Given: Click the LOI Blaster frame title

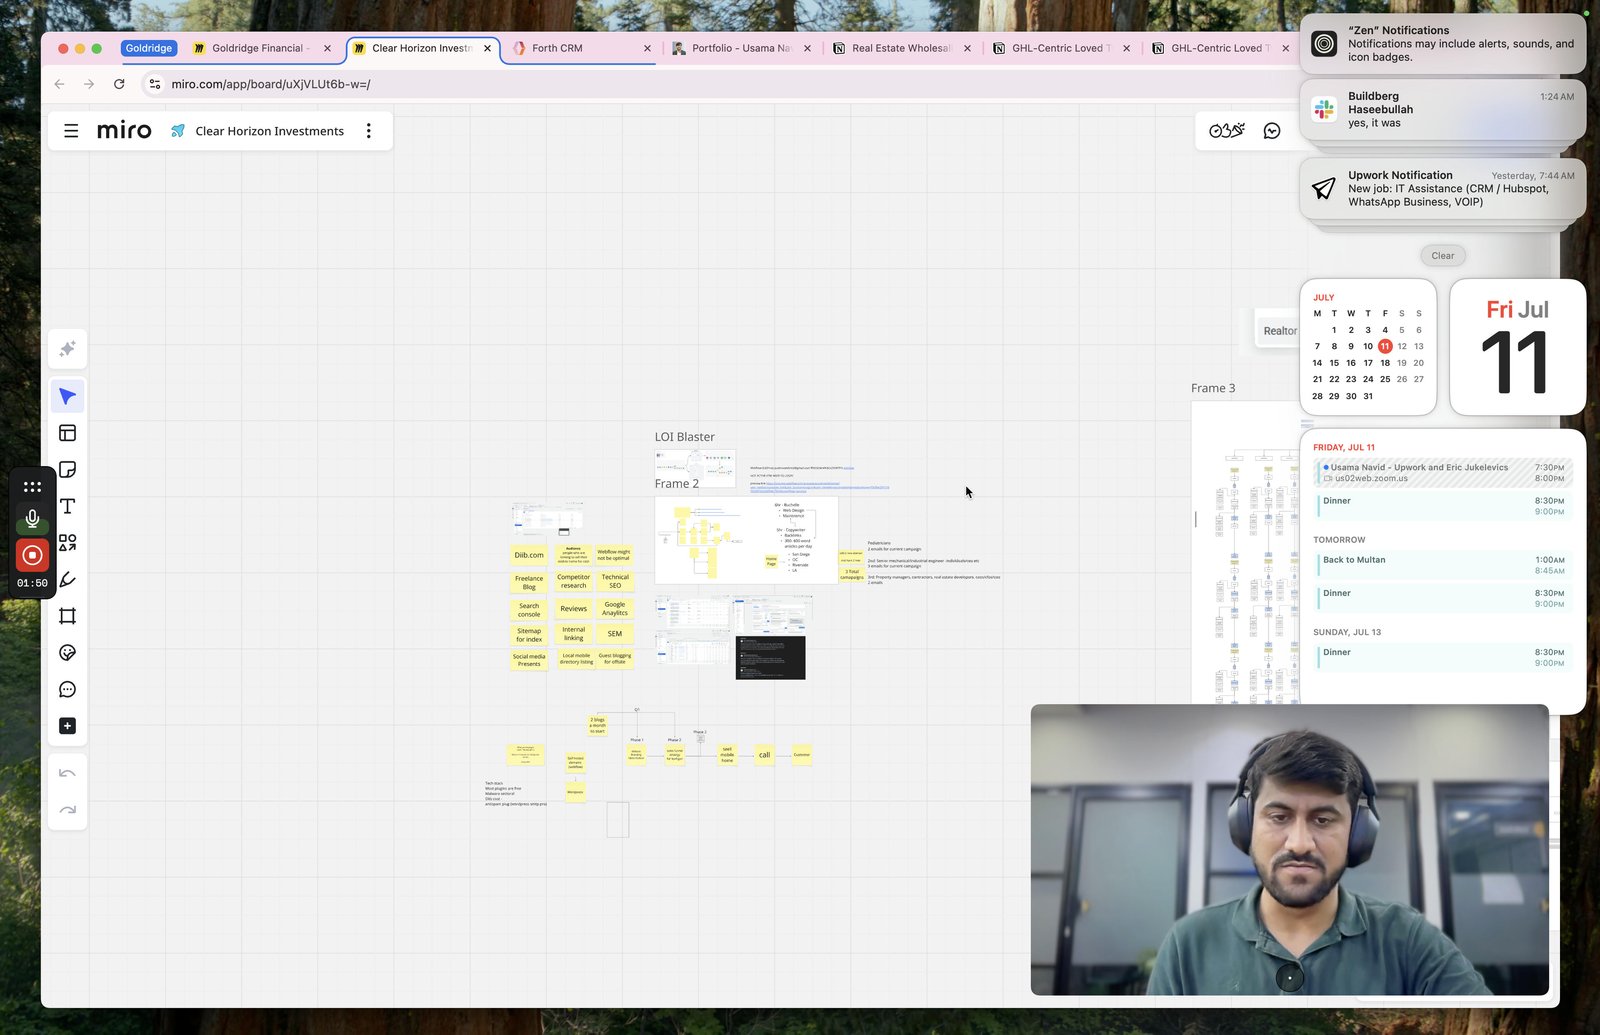Looking at the screenshot, I should (x=685, y=437).
